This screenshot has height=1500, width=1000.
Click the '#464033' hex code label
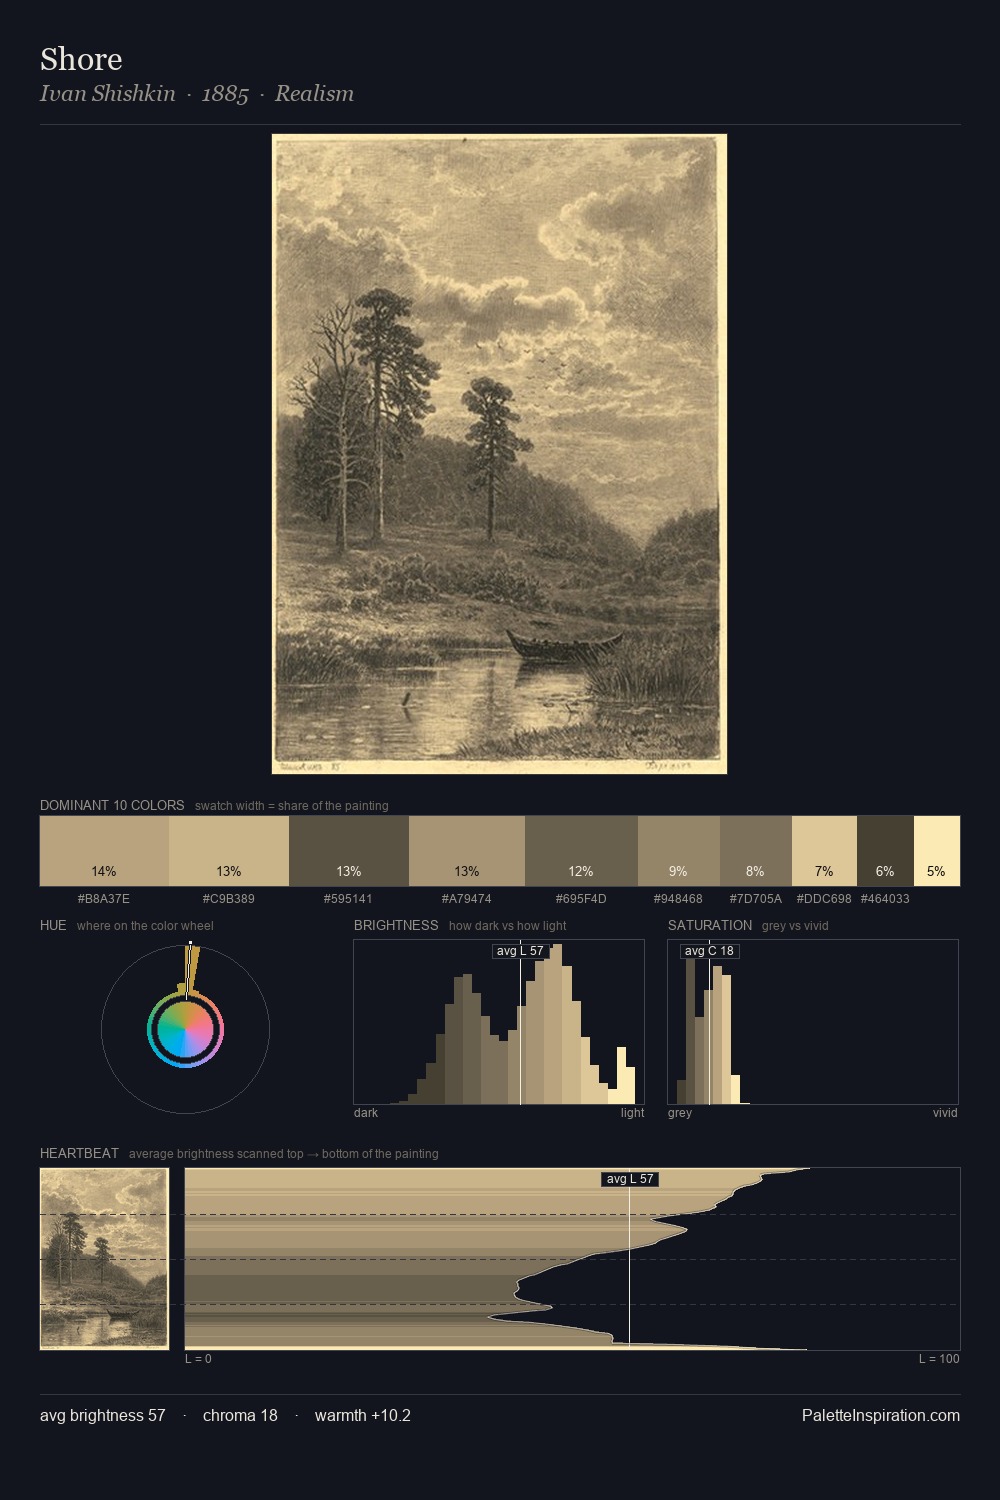[885, 898]
